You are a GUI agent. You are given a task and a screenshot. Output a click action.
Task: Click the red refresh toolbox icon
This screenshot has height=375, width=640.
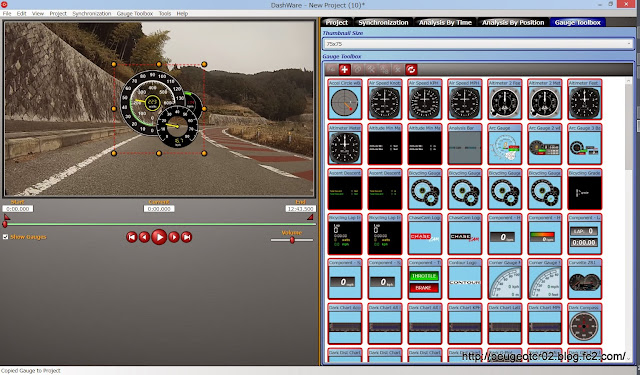click(411, 69)
